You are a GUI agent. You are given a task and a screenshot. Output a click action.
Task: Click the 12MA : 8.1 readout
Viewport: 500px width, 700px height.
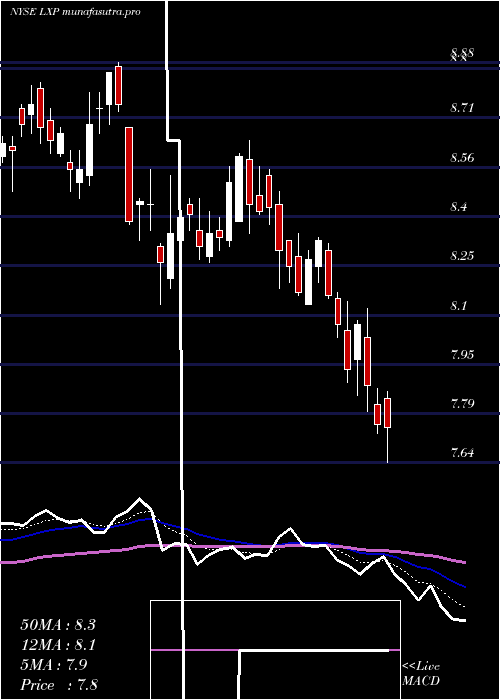(58, 645)
